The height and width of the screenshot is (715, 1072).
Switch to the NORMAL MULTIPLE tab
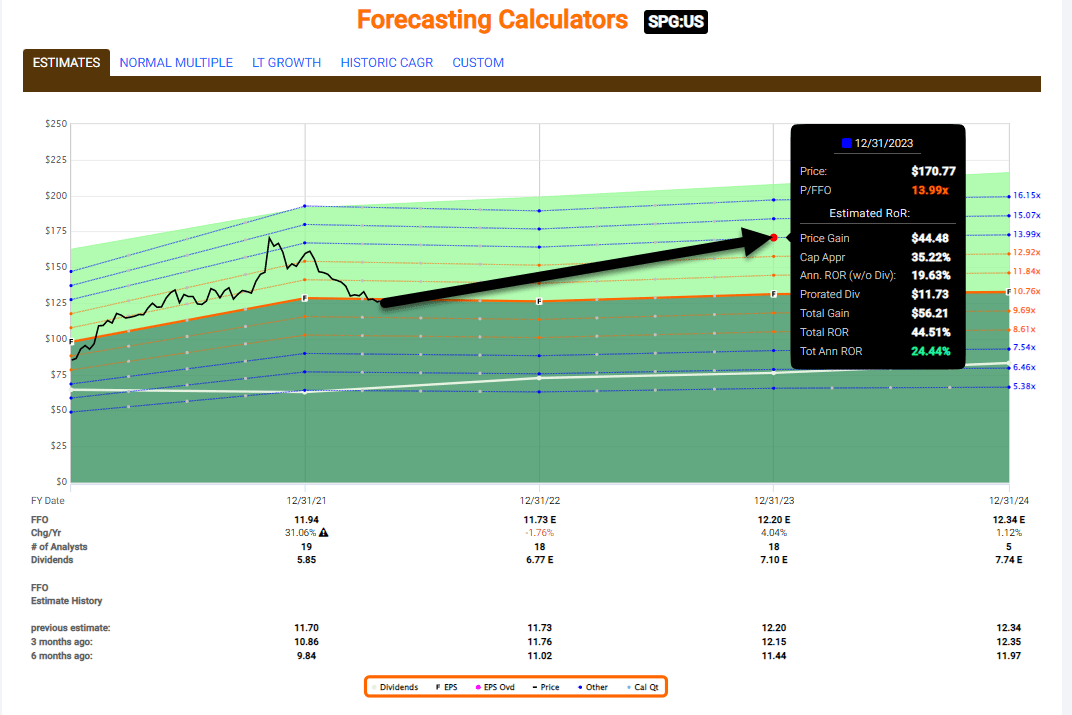point(176,62)
